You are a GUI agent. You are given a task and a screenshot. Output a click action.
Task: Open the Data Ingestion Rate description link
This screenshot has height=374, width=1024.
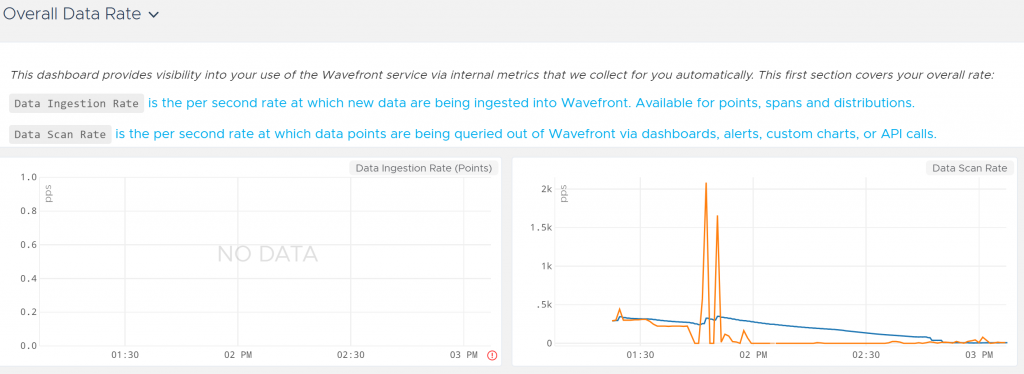pos(531,102)
